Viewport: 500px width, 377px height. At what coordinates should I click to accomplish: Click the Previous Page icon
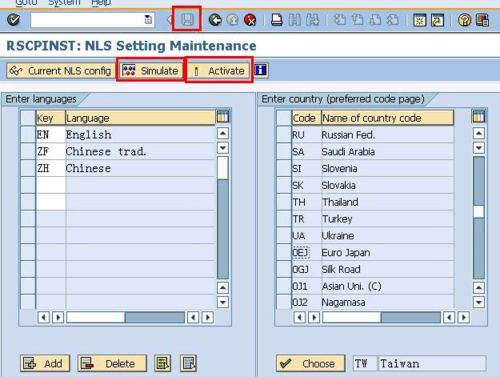[358, 20]
